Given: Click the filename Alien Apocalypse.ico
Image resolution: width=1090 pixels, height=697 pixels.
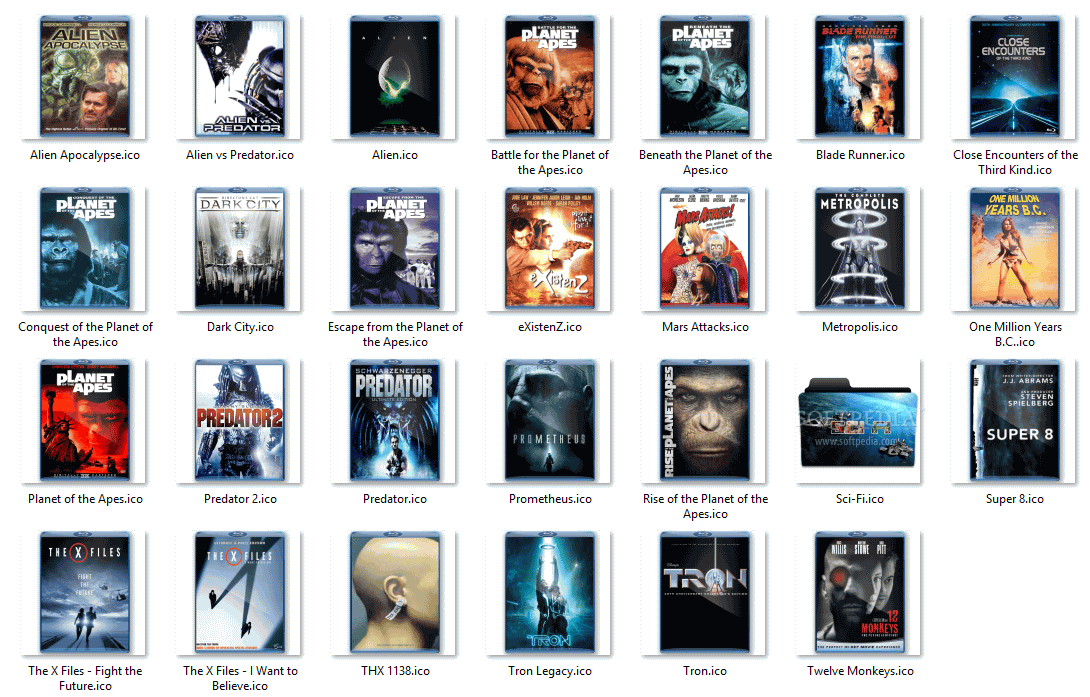Looking at the screenshot, I should (85, 155).
